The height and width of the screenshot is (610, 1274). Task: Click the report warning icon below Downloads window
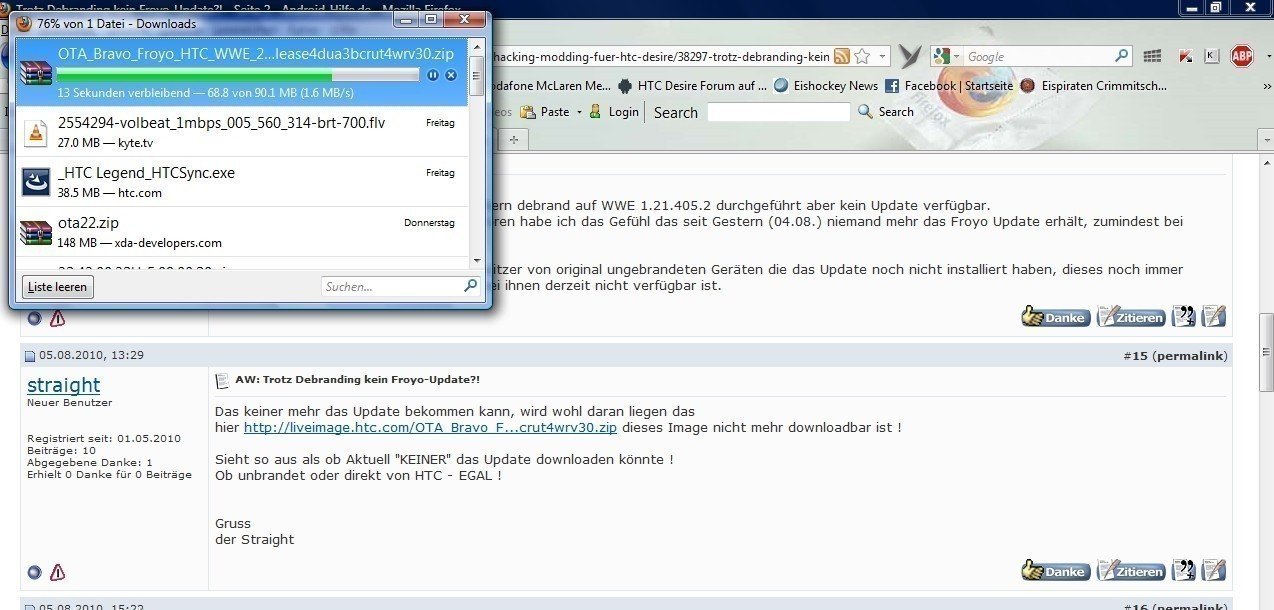tap(58, 318)
